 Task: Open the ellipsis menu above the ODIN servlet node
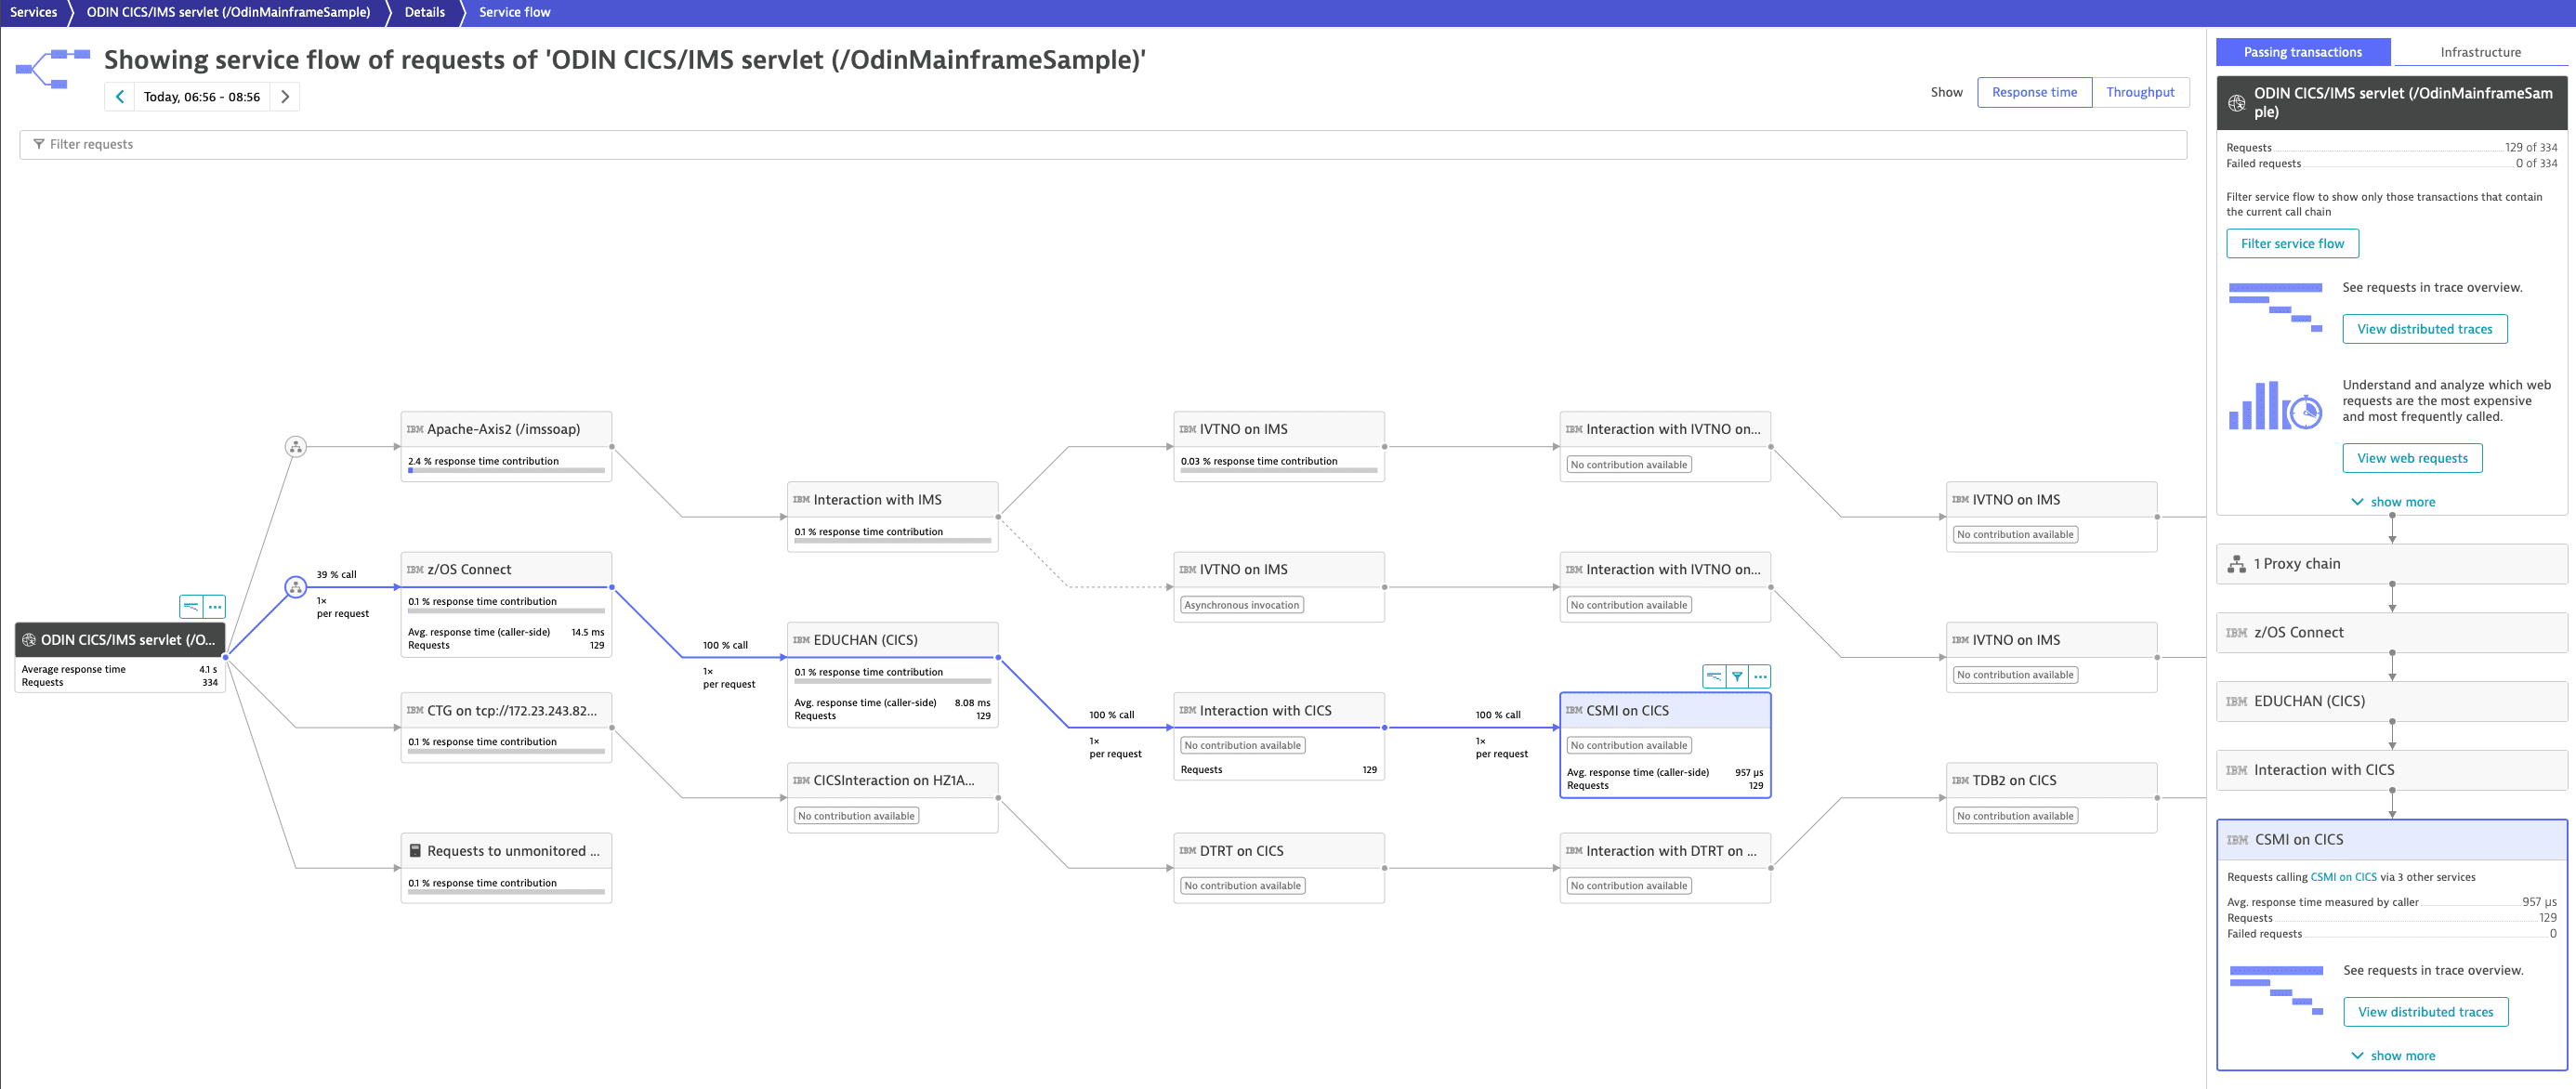[x=215, y=607]
